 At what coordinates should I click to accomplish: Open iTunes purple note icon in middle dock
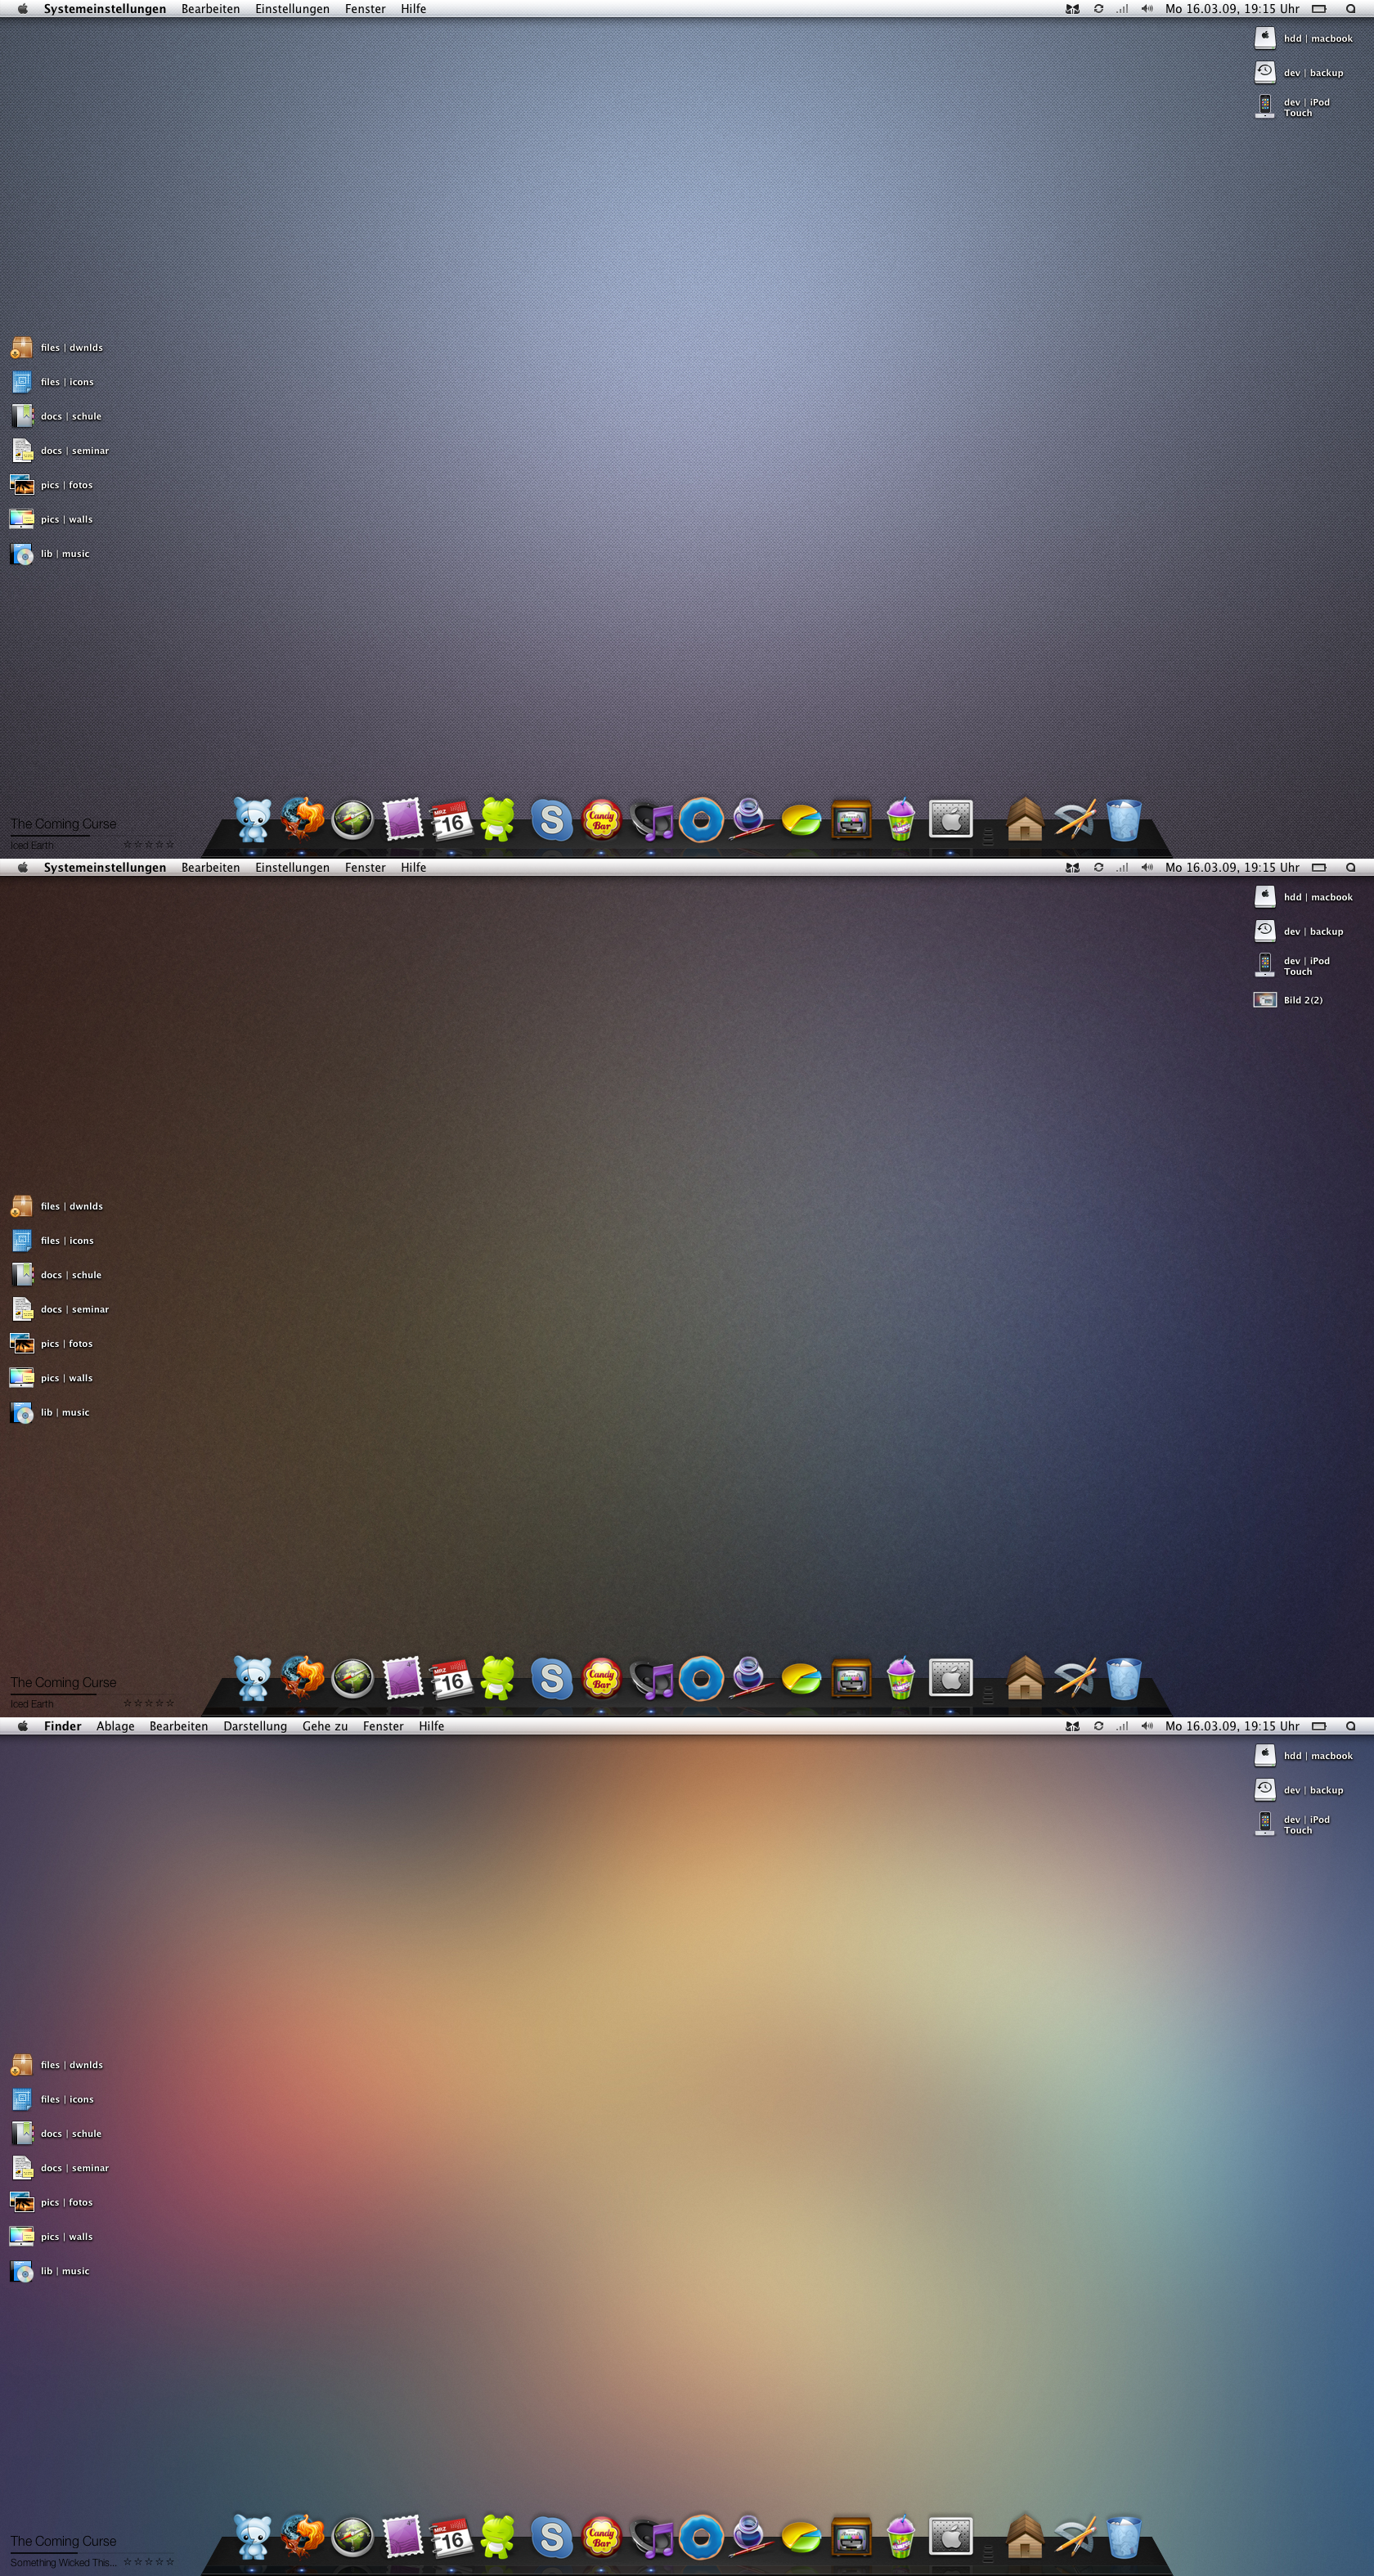652,1680
